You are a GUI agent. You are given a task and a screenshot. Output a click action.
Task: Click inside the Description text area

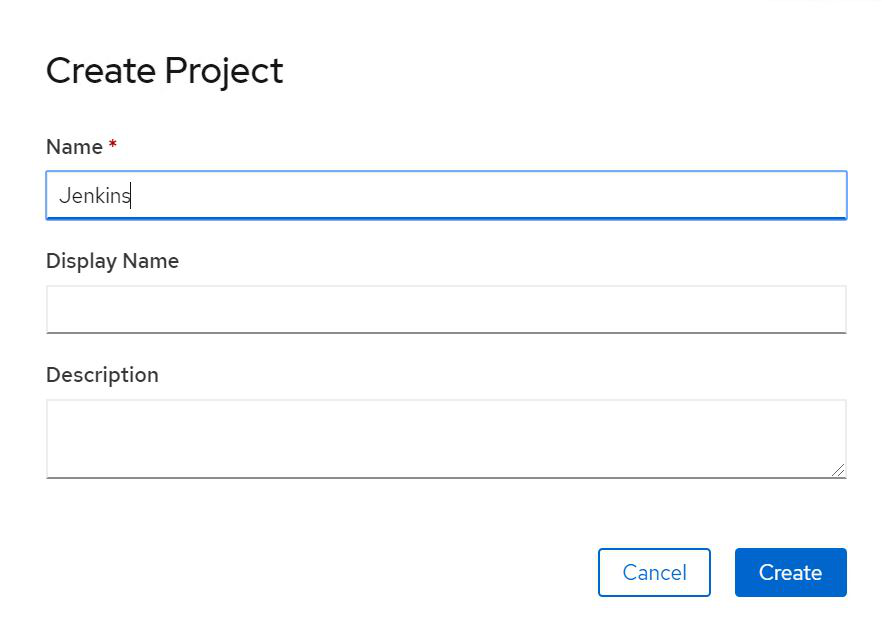[446, 438]
